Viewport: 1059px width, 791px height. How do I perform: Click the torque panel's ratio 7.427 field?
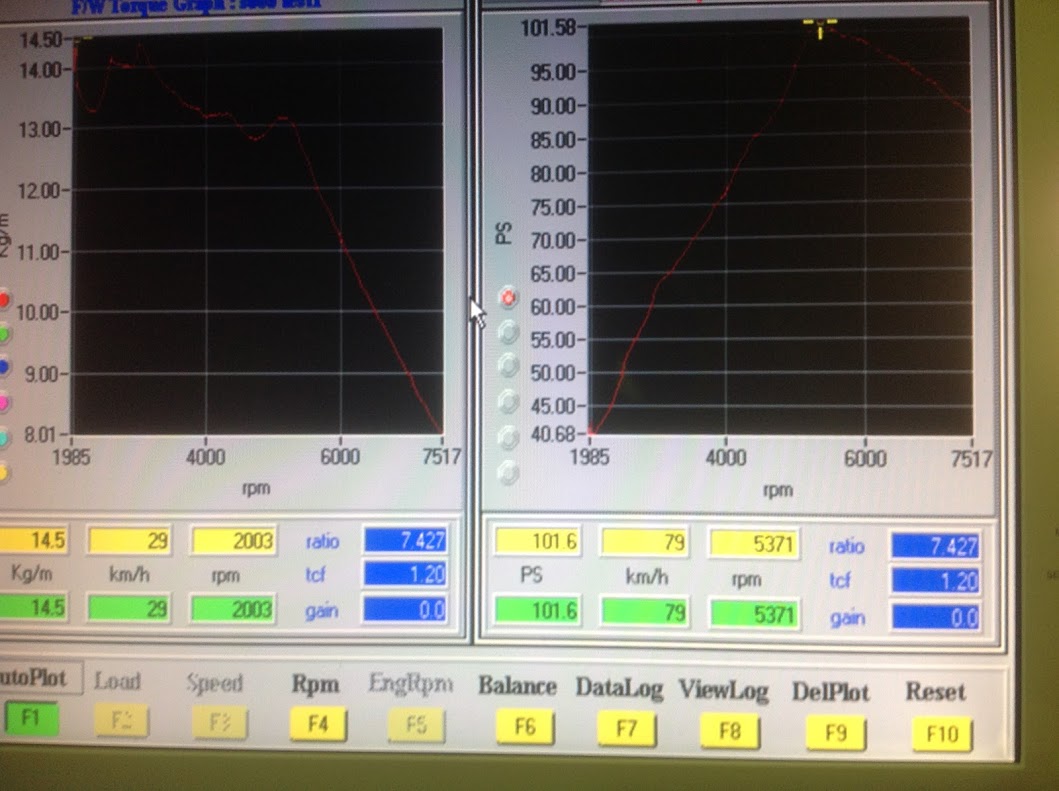[405, 540]
